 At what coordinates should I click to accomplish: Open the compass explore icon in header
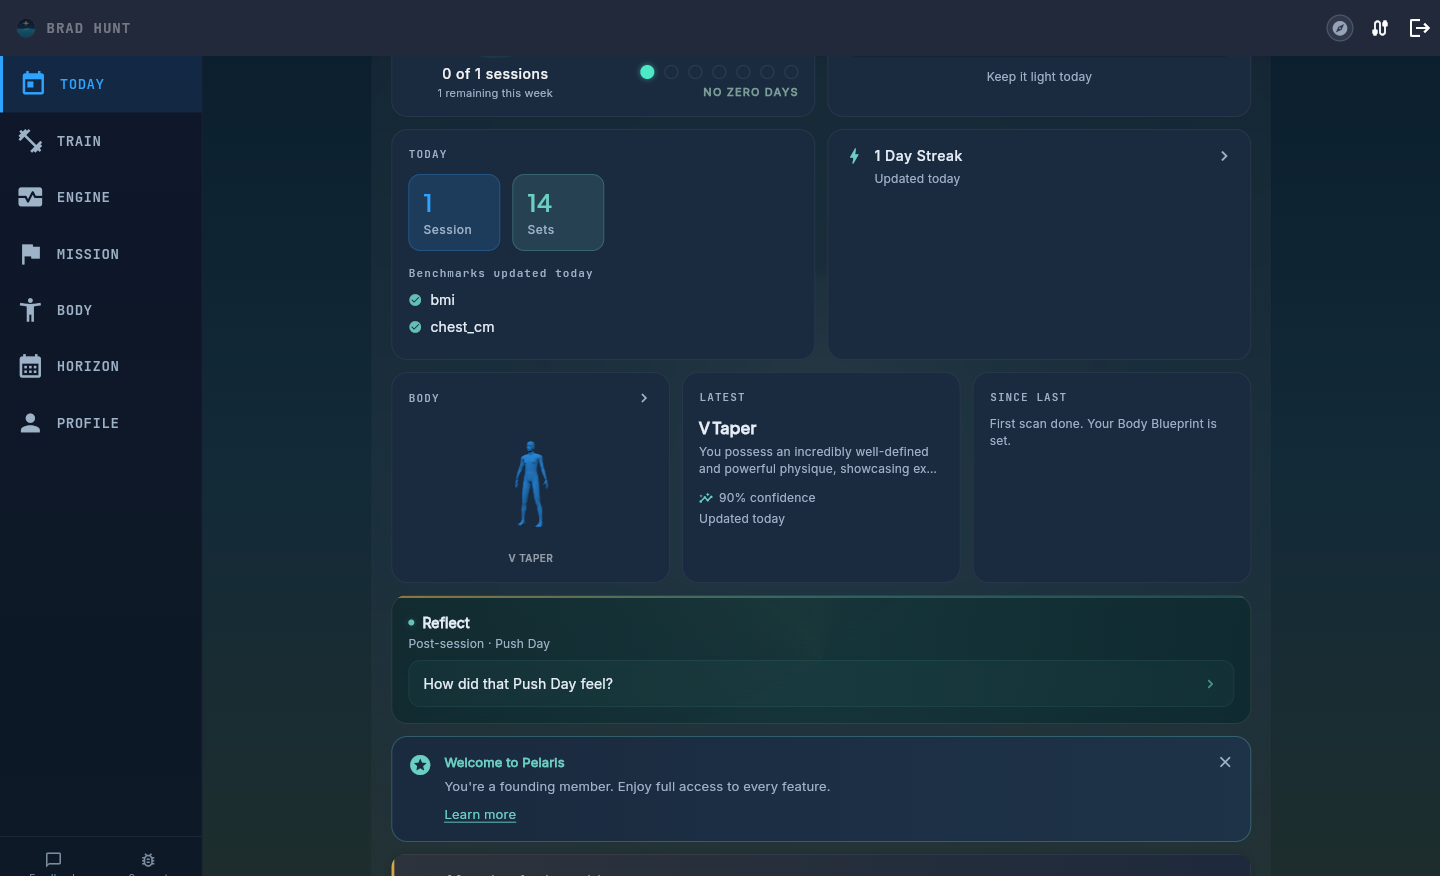pyautogui.click(x=1340, y=28)
